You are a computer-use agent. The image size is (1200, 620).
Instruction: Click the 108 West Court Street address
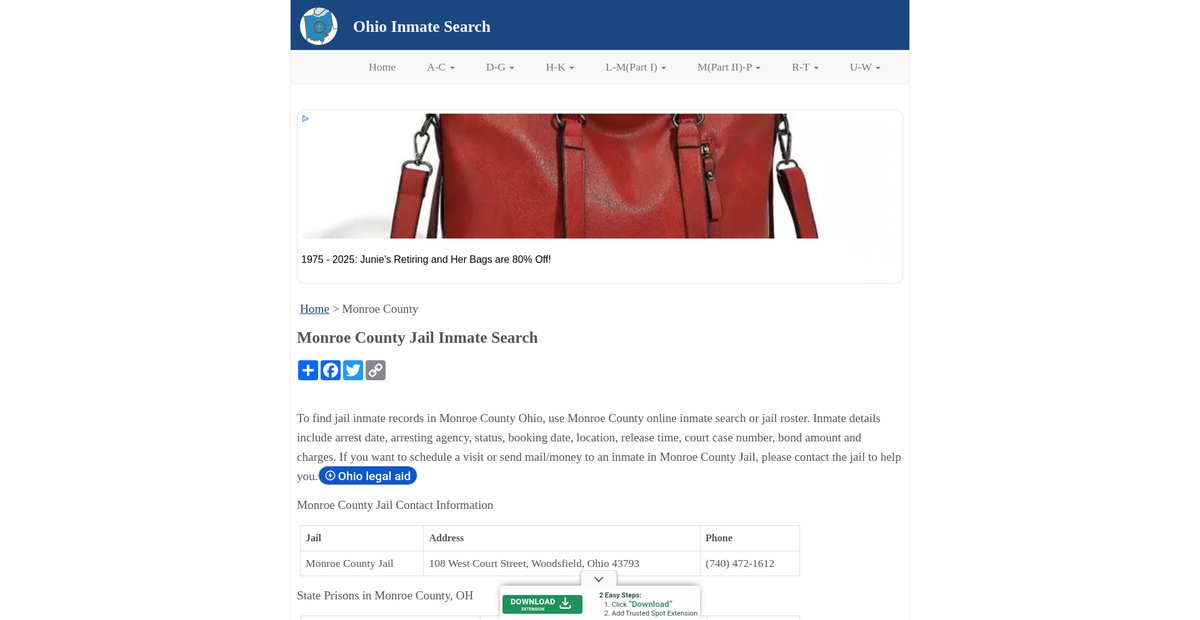tap(534, 563)
